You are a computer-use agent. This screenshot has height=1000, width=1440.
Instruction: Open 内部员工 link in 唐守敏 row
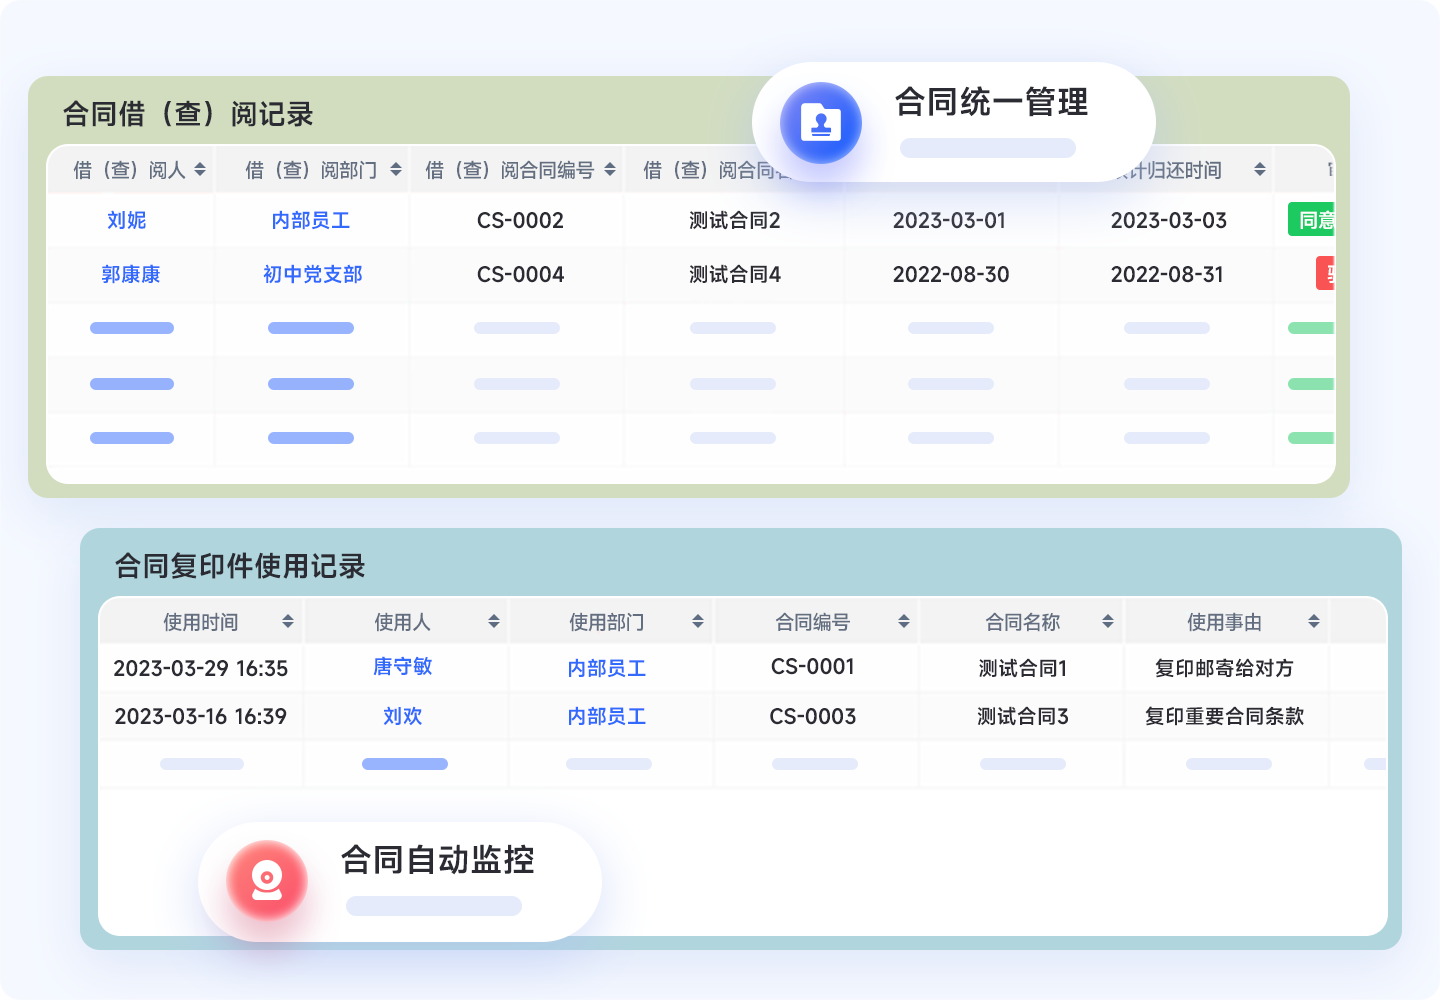(x=607, y=668)
